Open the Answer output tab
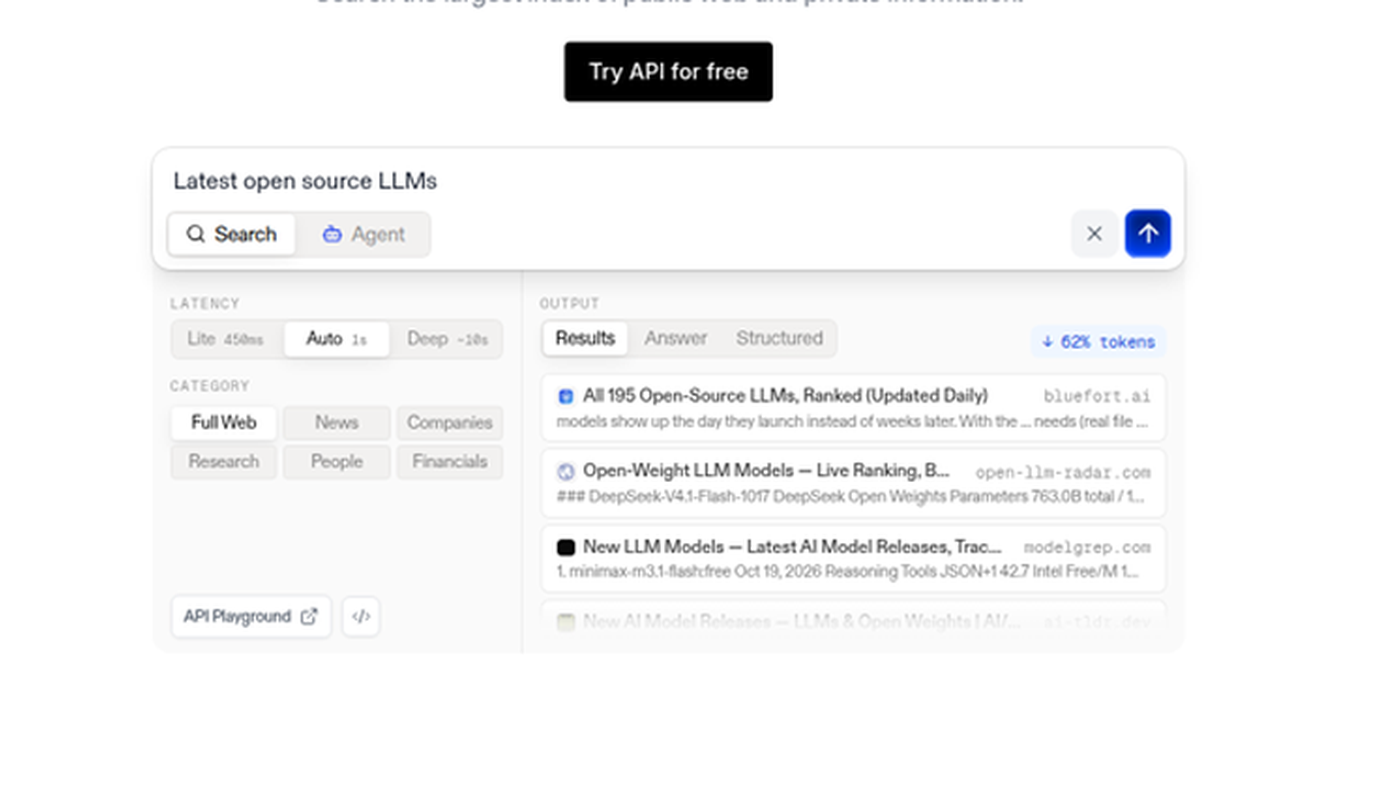This screenshot has height=787, width=1400. point(676,339)
